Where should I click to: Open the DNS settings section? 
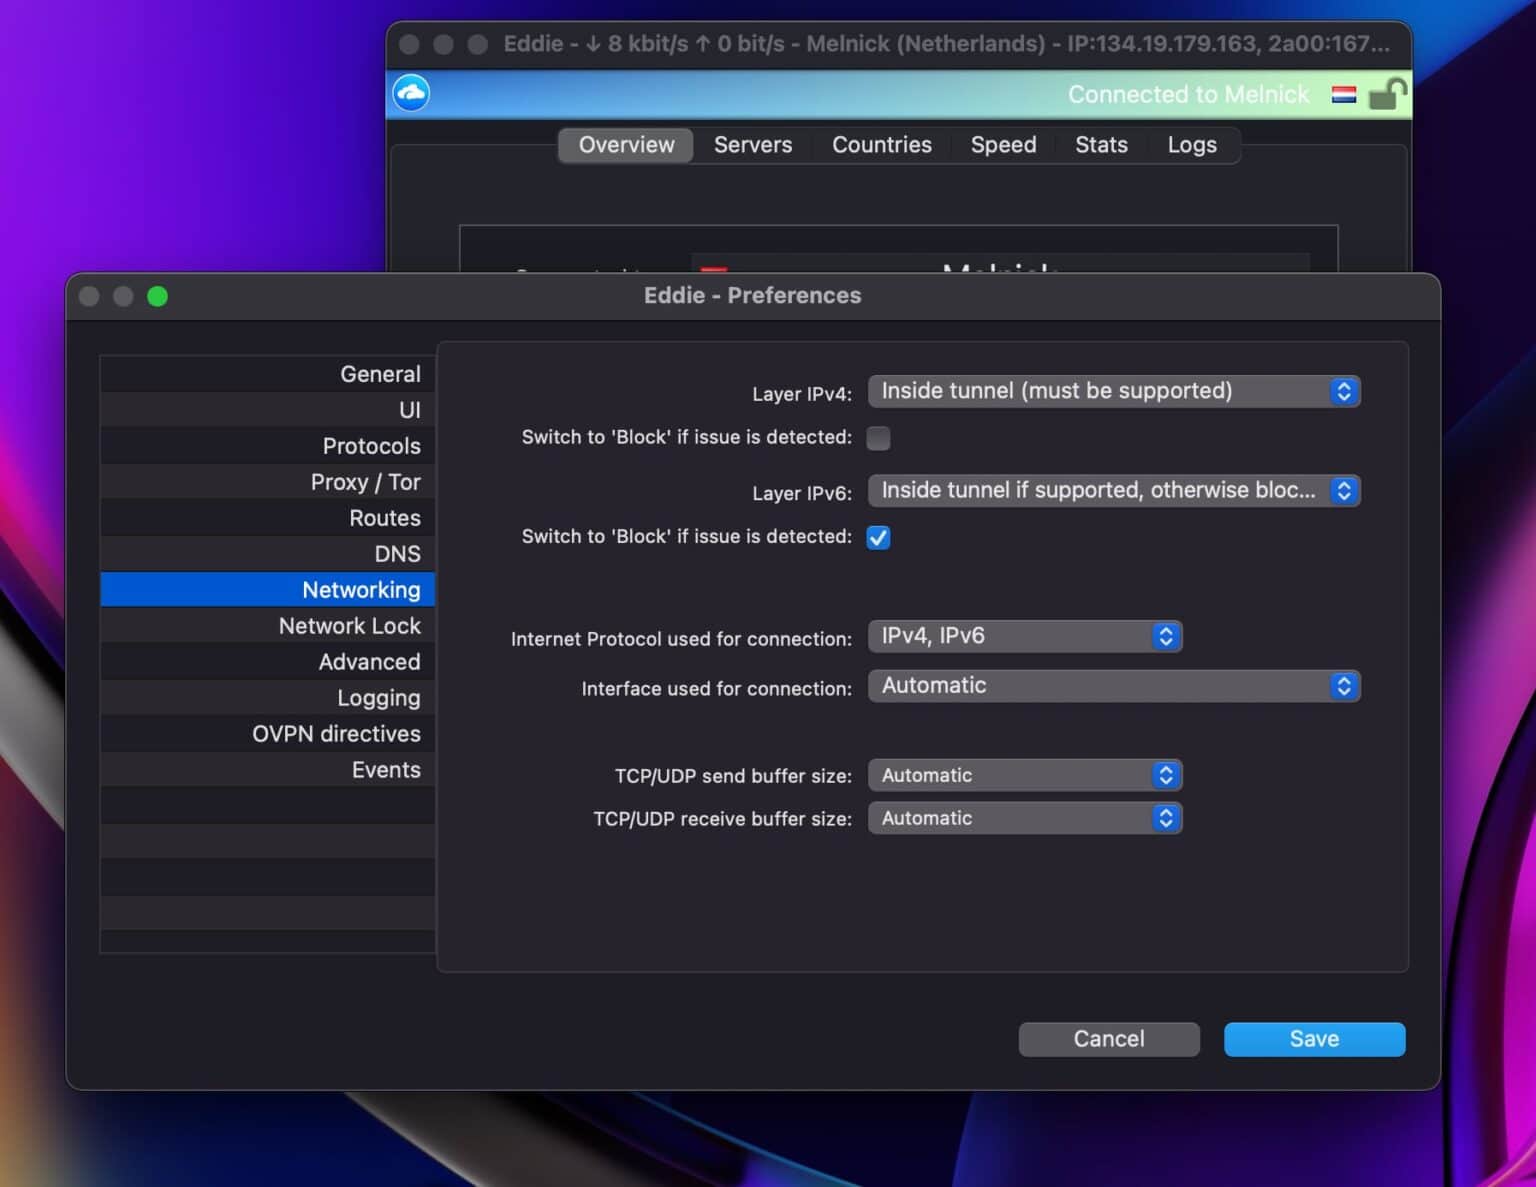[x=398, y=553]
